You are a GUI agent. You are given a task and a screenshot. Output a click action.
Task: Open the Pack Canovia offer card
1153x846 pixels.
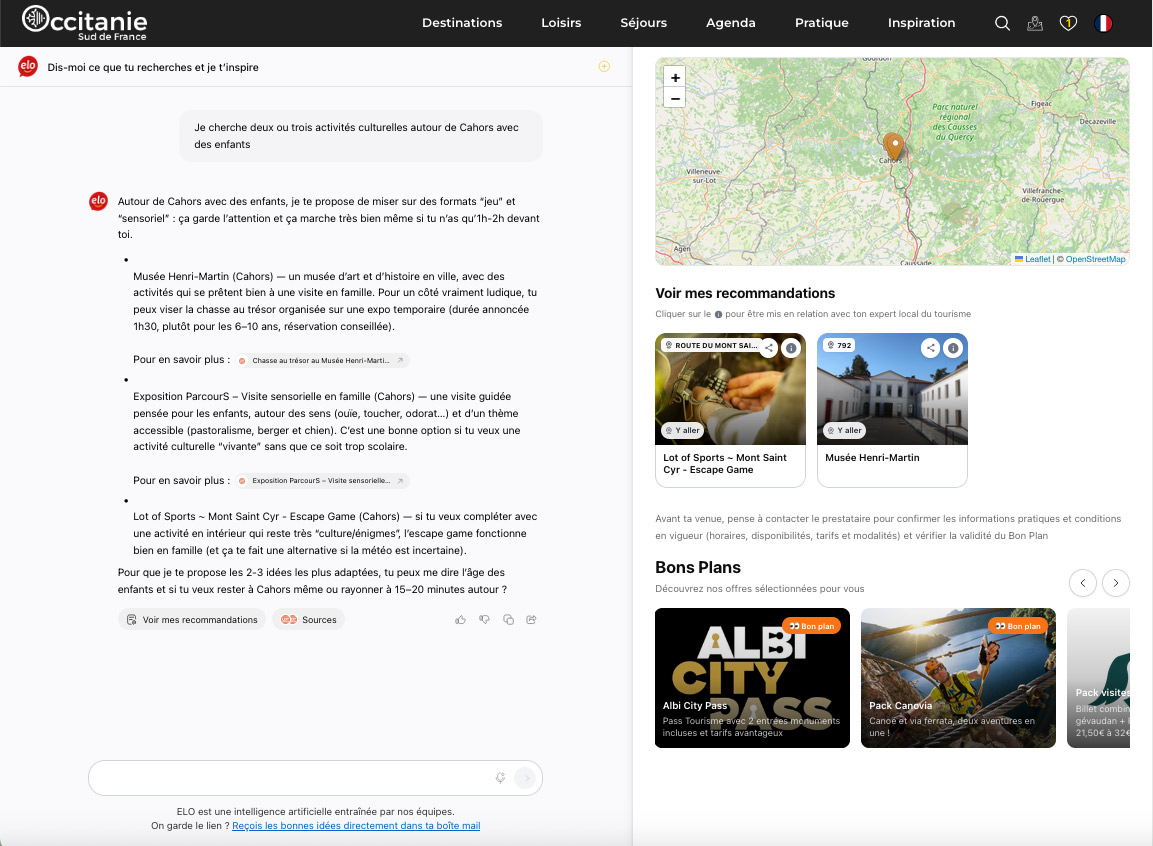pos(958,678)
